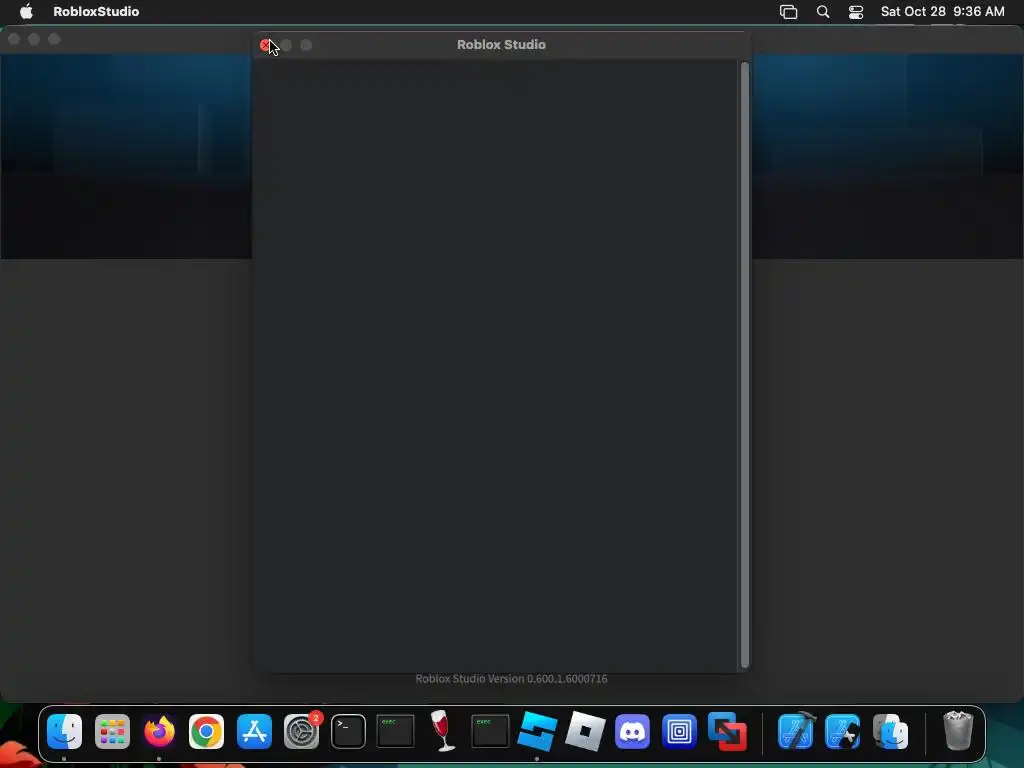
Task: Click the overlapping-windows icon in the menu bar
Action: tap(789, 12)
